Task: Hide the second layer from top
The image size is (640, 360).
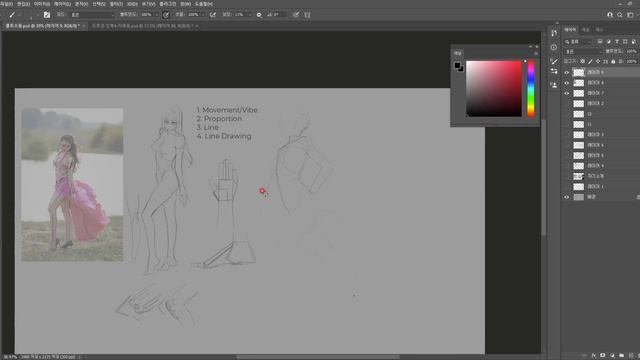Action: click(x=567, y=83)
